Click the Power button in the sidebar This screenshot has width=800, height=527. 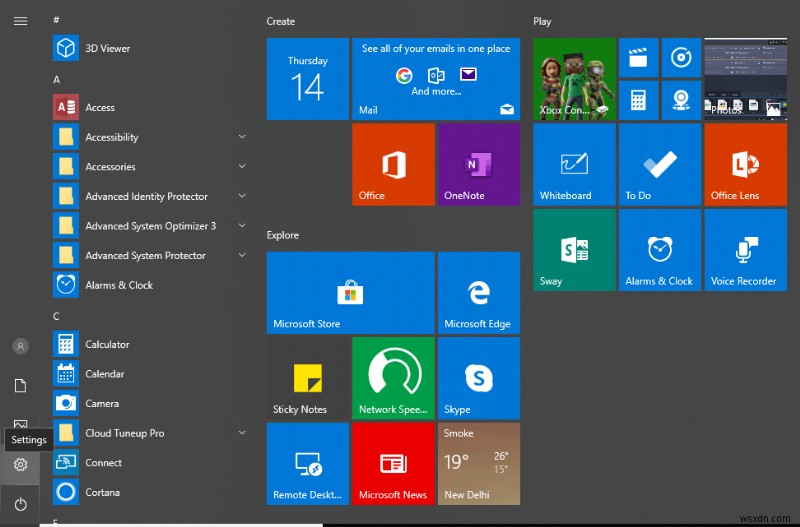pos(20,504)
